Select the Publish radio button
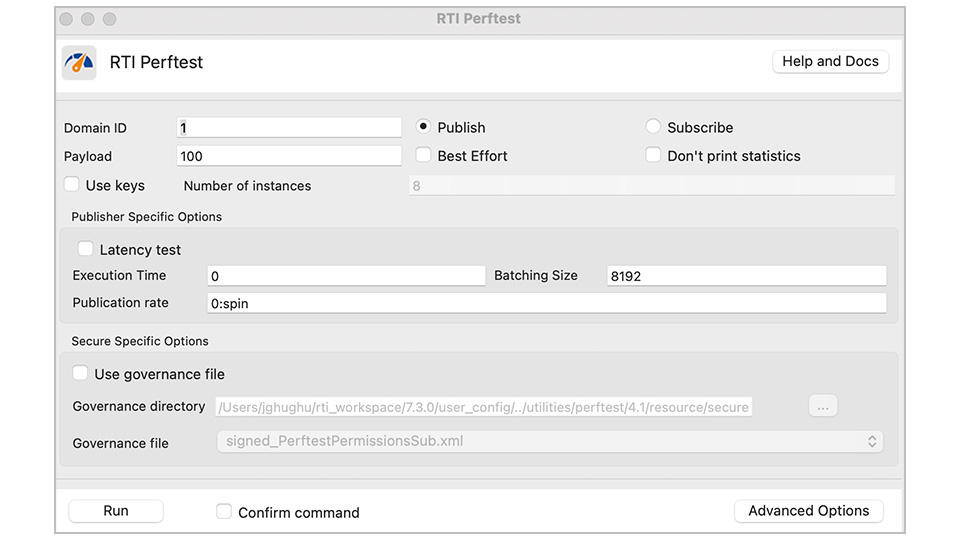 [x=424, y=127]
